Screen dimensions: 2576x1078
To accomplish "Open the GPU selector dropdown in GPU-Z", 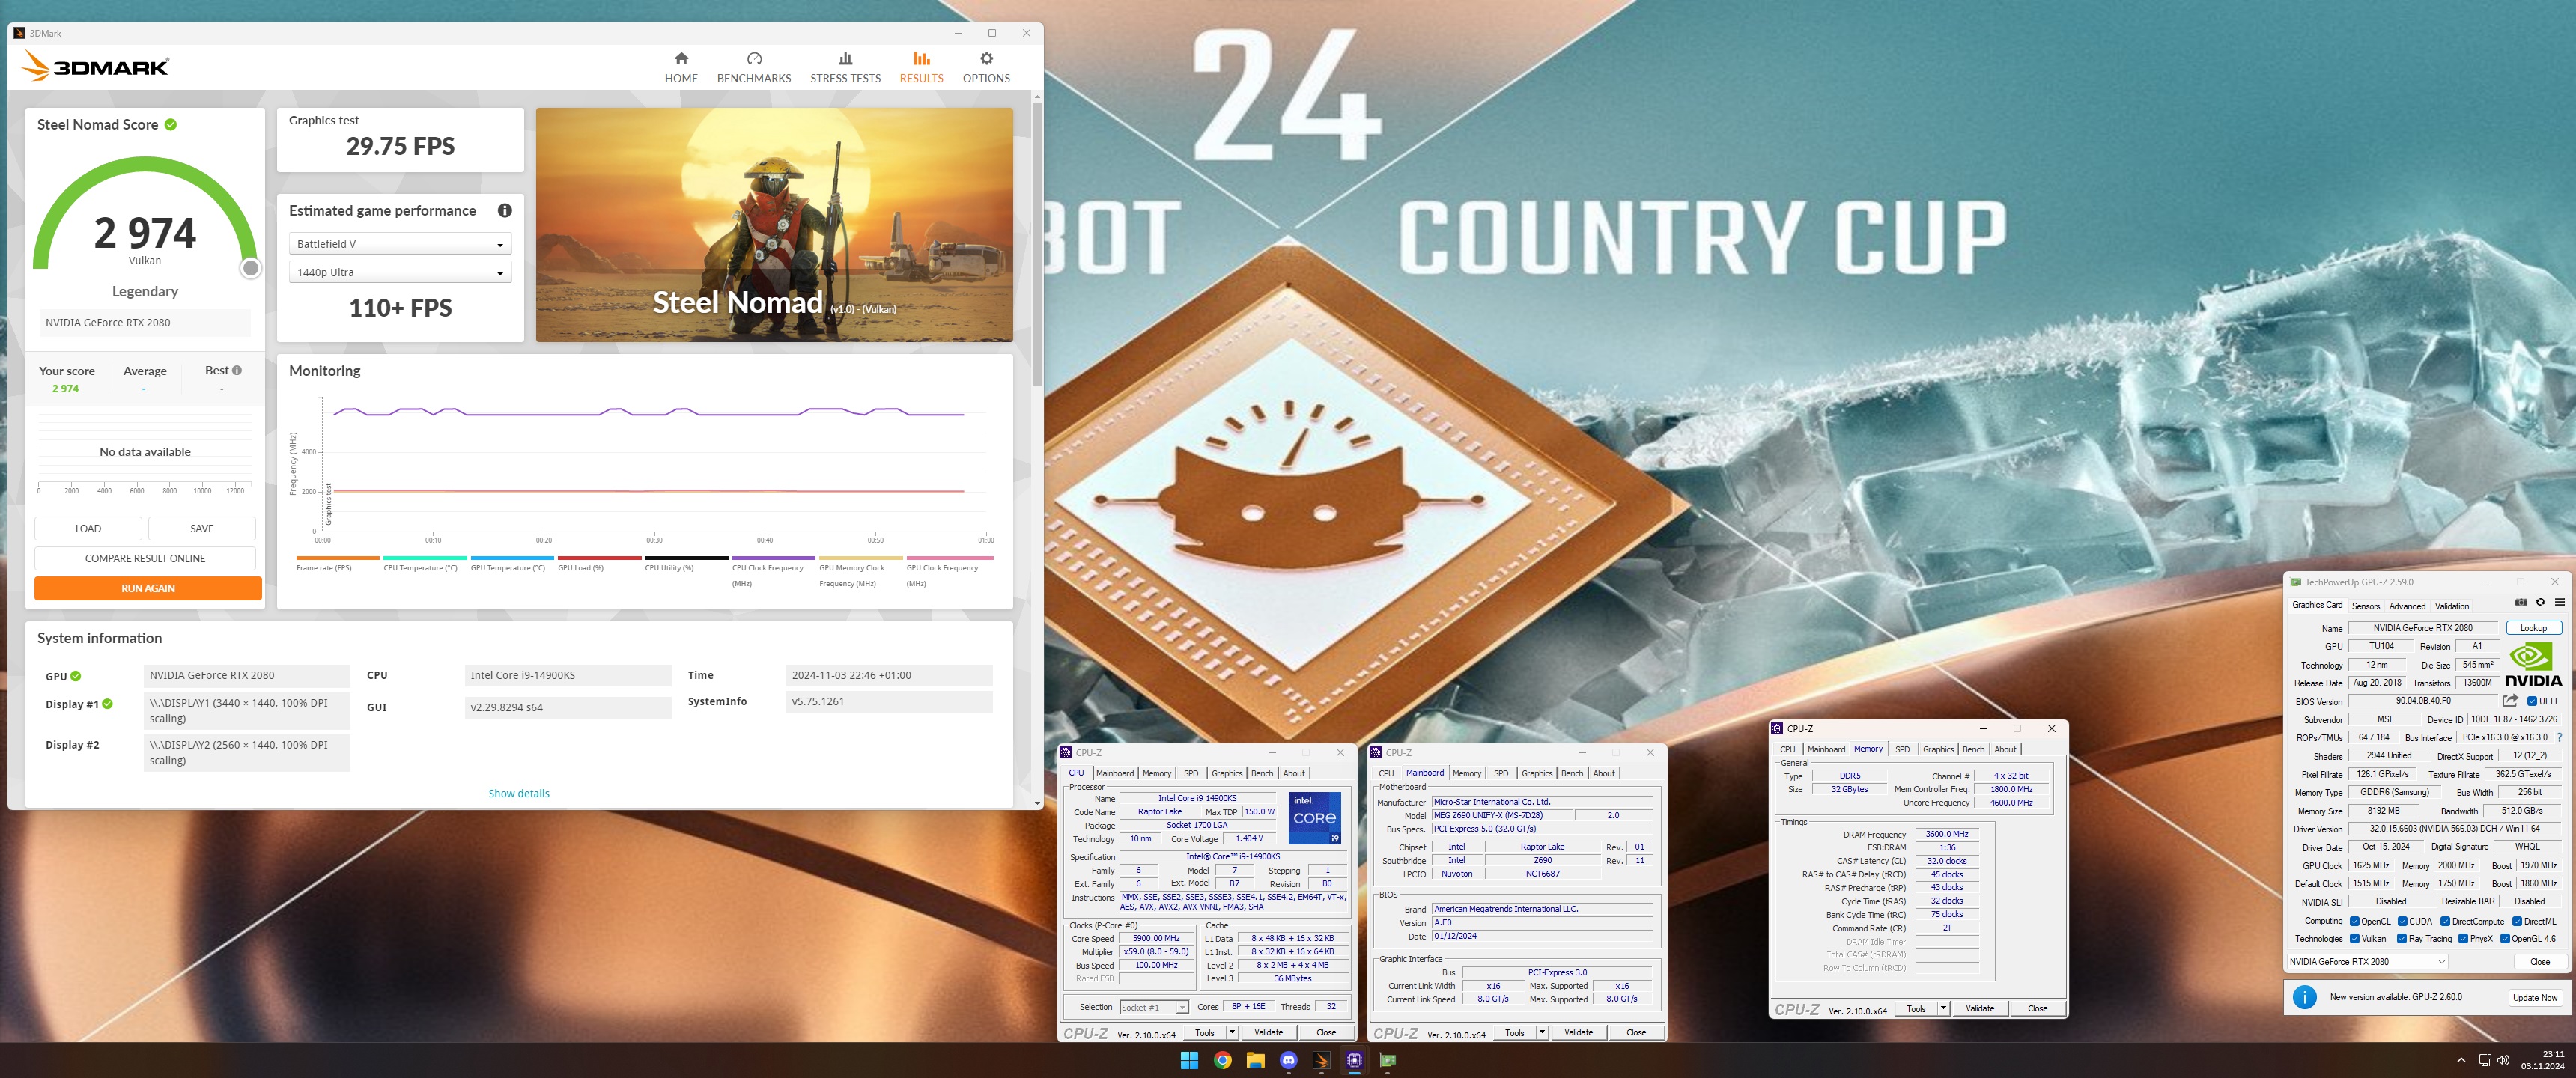I will [x=2367, y=962].
